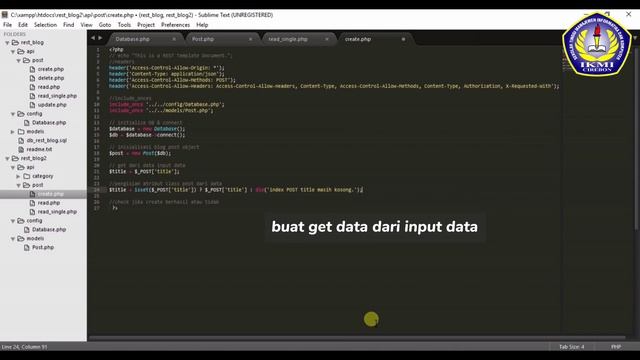The image size is (640, 360).
Task: Click the rest_blog root folder icon
Action: click(x=15, y=42)
